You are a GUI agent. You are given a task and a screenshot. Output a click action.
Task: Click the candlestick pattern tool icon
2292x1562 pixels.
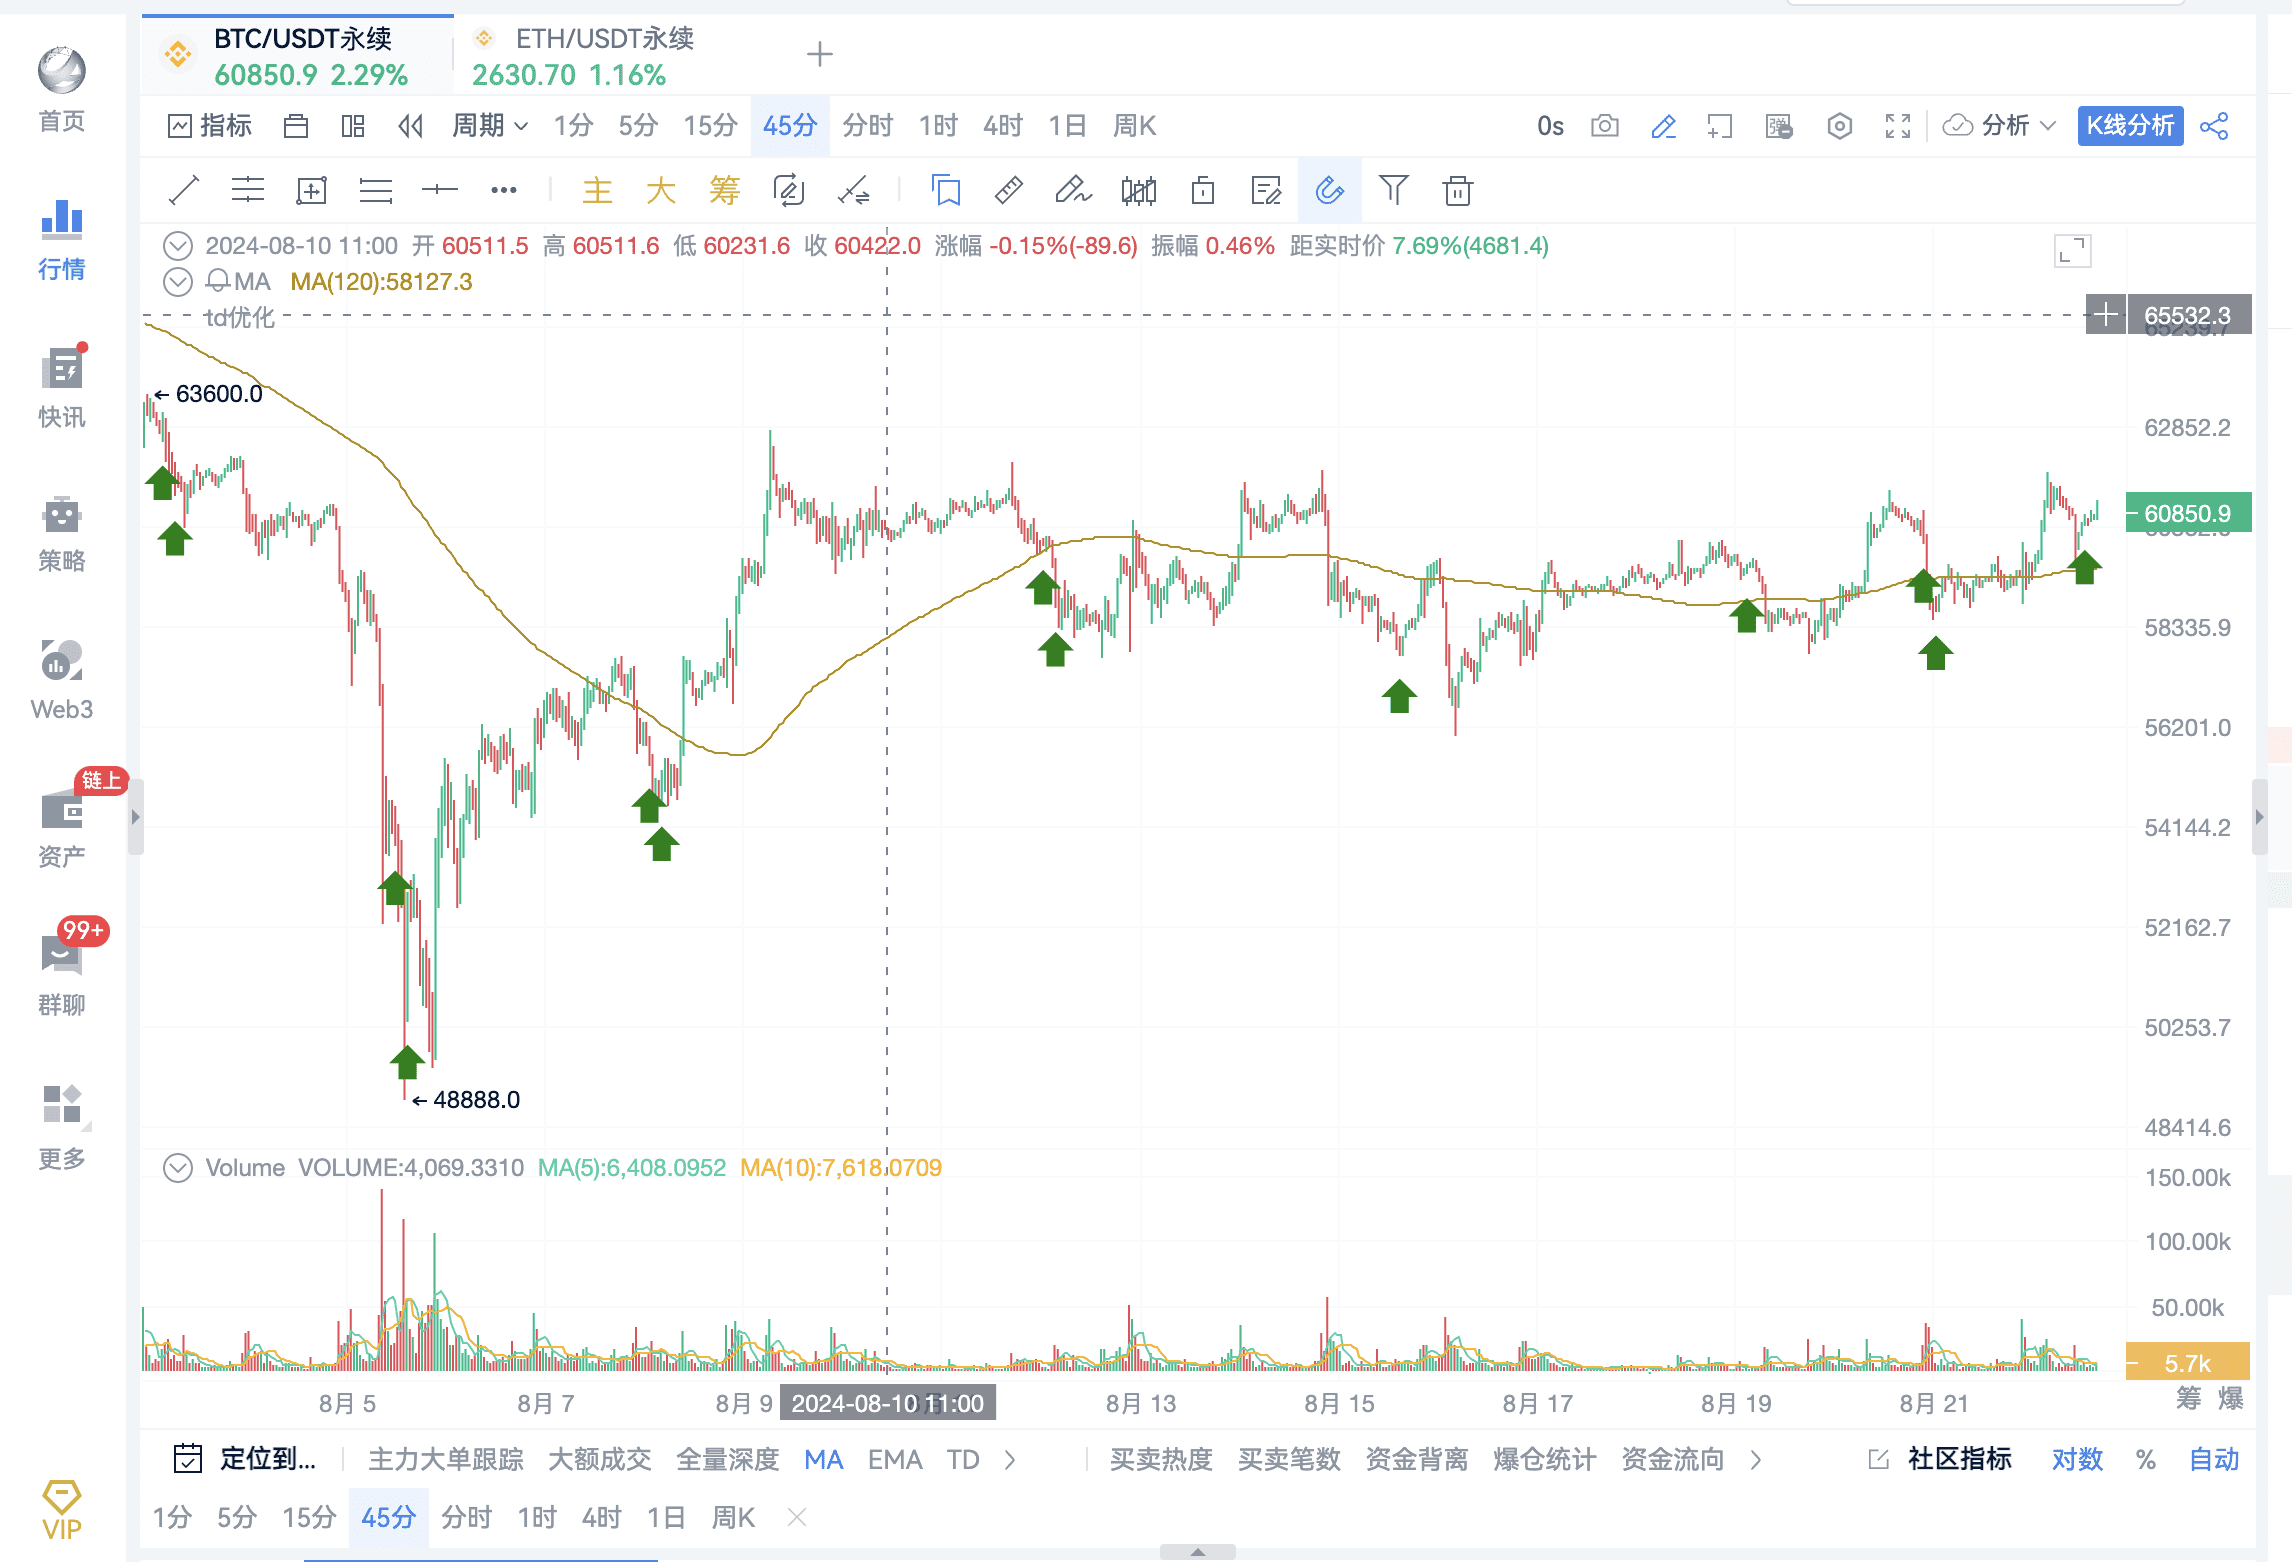coord(1138,190)
